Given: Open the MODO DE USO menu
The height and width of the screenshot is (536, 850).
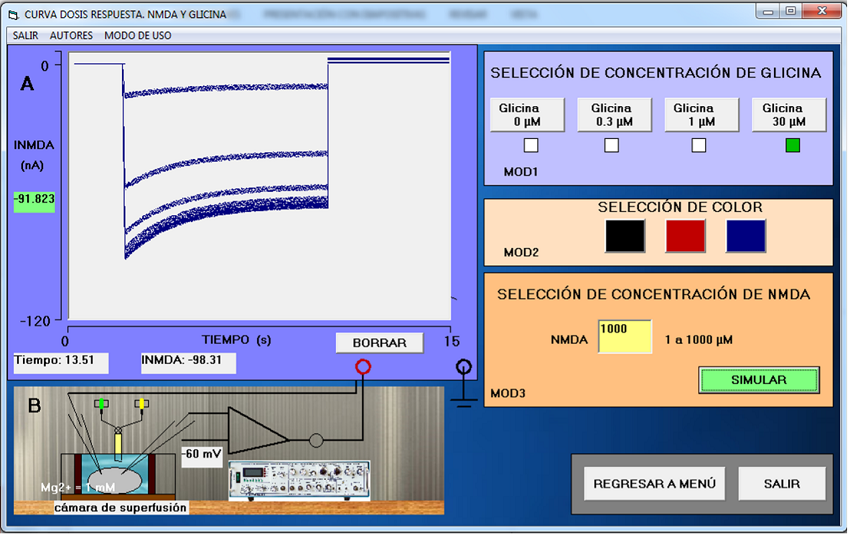Looking at the screenshot, I should [138, 35].
